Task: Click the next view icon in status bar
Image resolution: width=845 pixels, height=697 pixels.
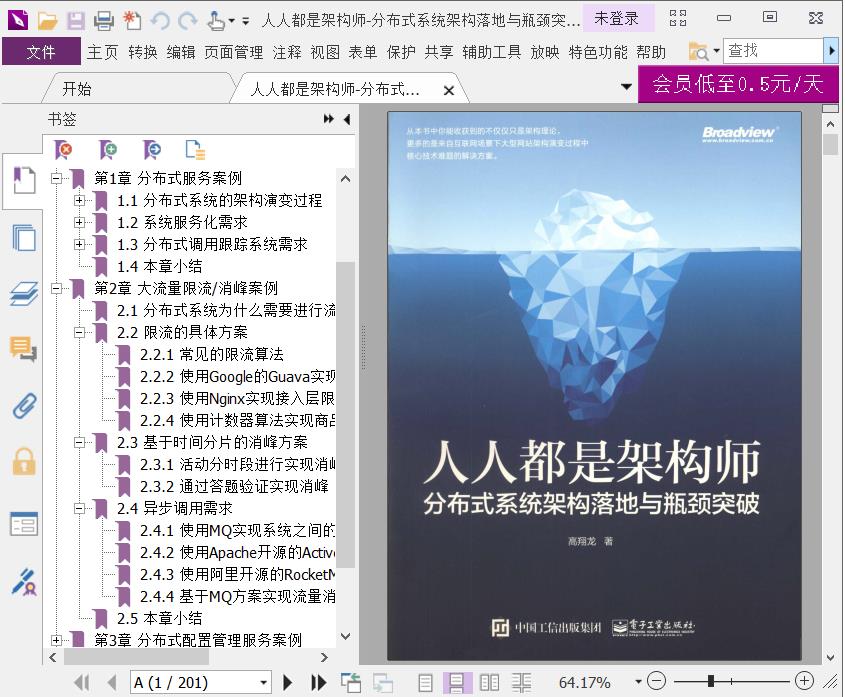Action: pos(383,682)
